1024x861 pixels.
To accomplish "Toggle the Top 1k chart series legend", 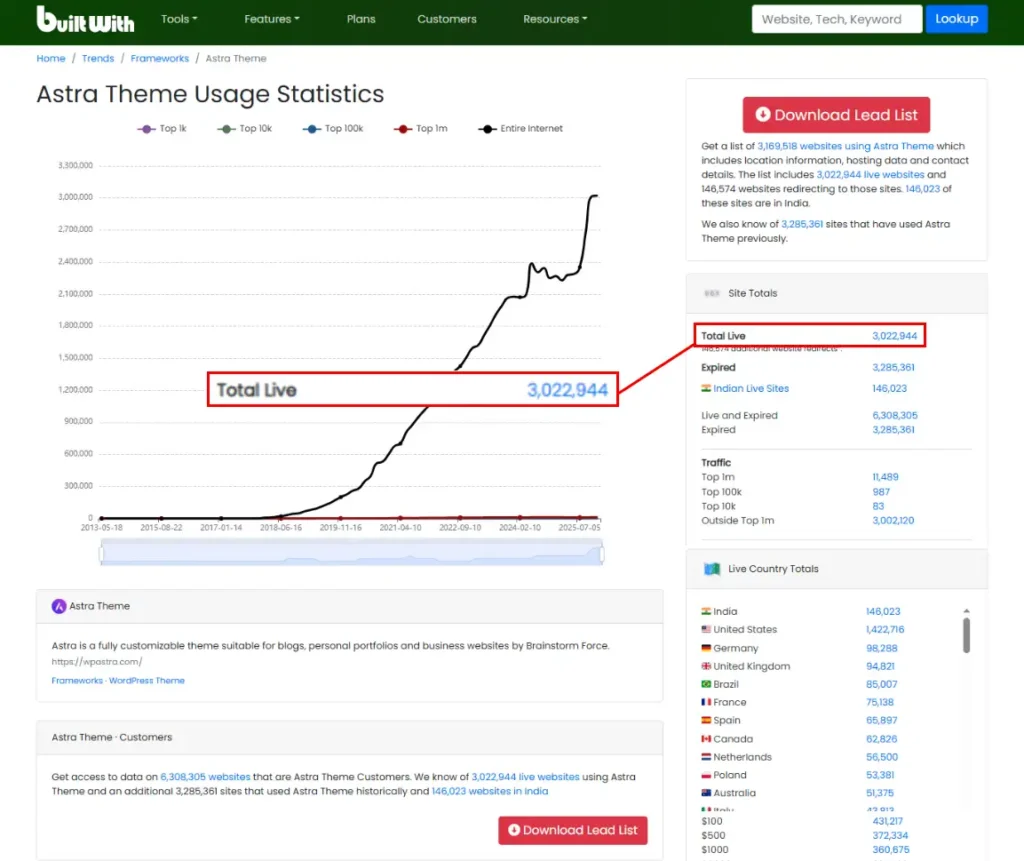I will (161, 129).
